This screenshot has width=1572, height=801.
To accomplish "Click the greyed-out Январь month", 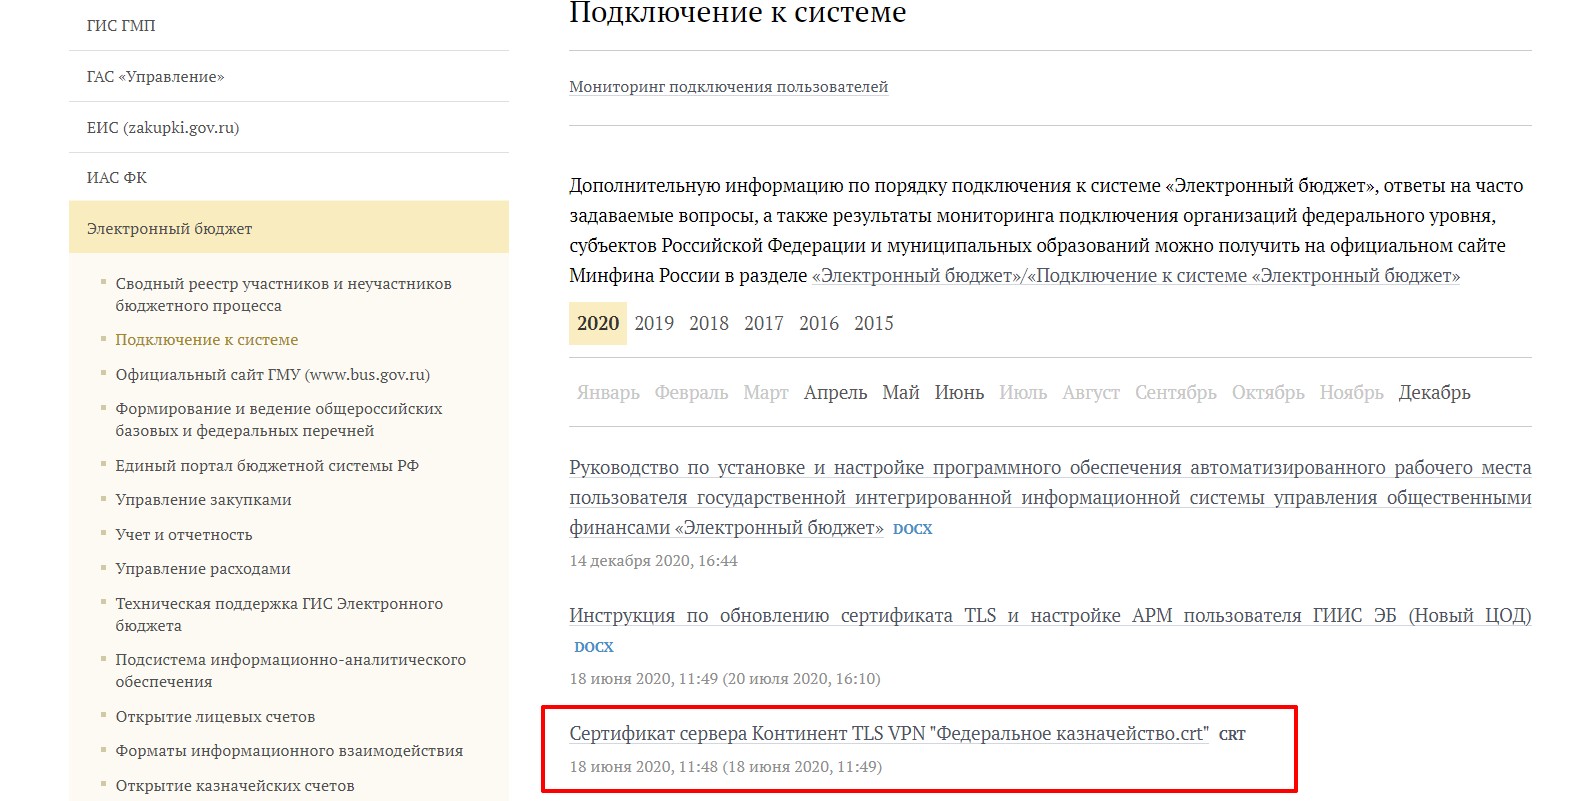I will pyautogui.click(x=608, y=392).
